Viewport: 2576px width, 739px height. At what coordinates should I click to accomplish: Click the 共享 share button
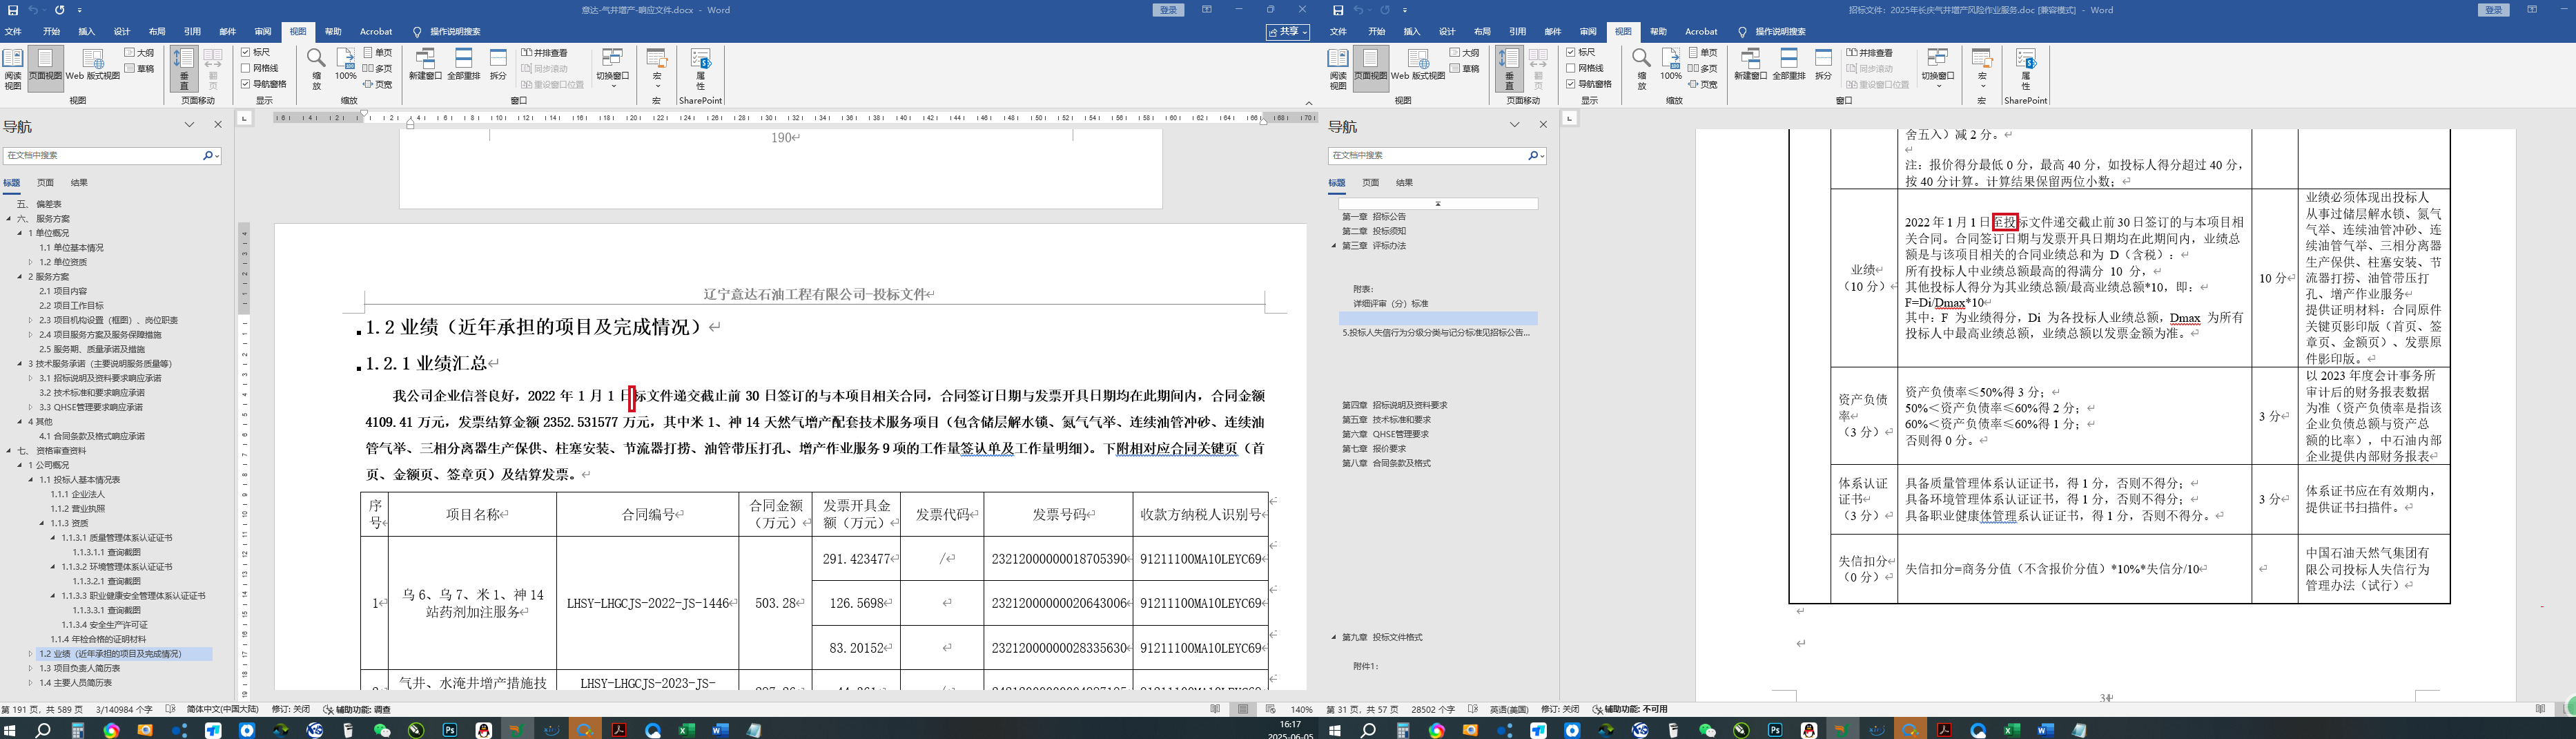point(1288,32)
